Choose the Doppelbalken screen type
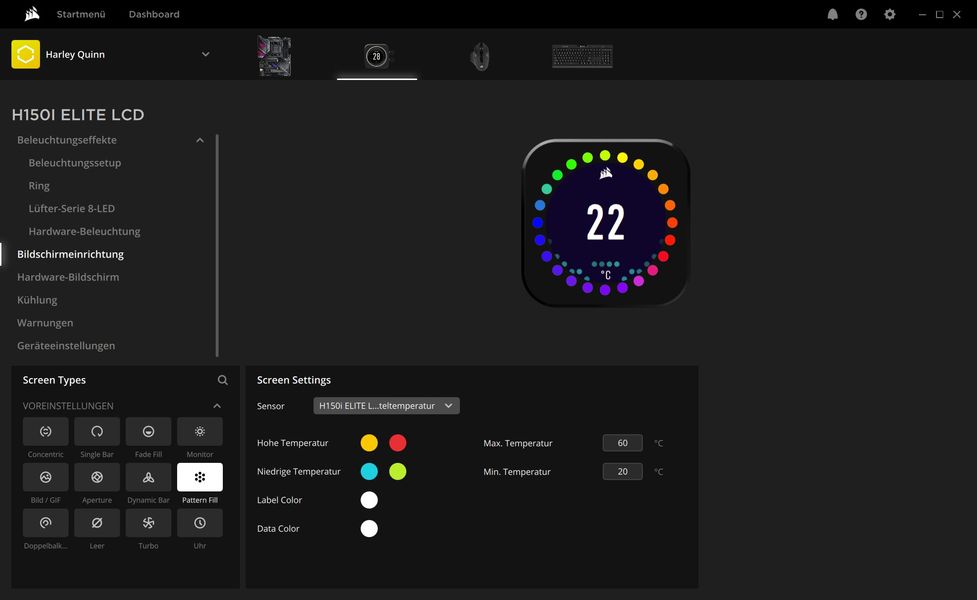This screenshot has height=600, width=977. pos(45,523)
